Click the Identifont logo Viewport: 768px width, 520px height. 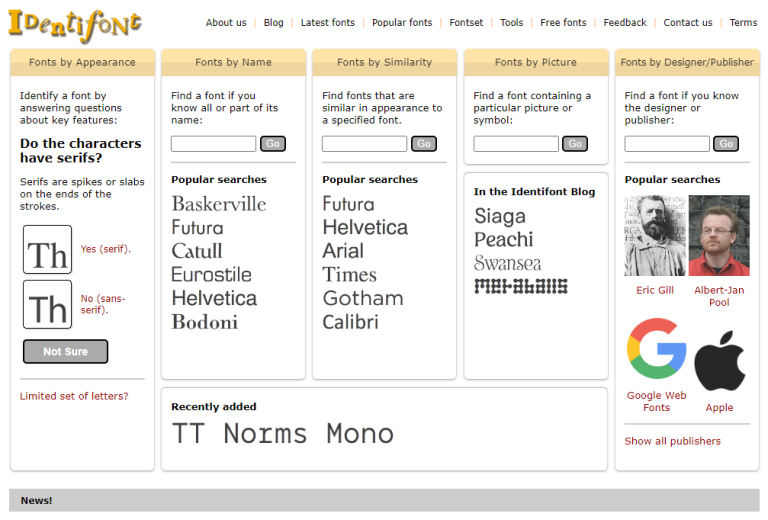pyautogui.click(x=74, y=25)
